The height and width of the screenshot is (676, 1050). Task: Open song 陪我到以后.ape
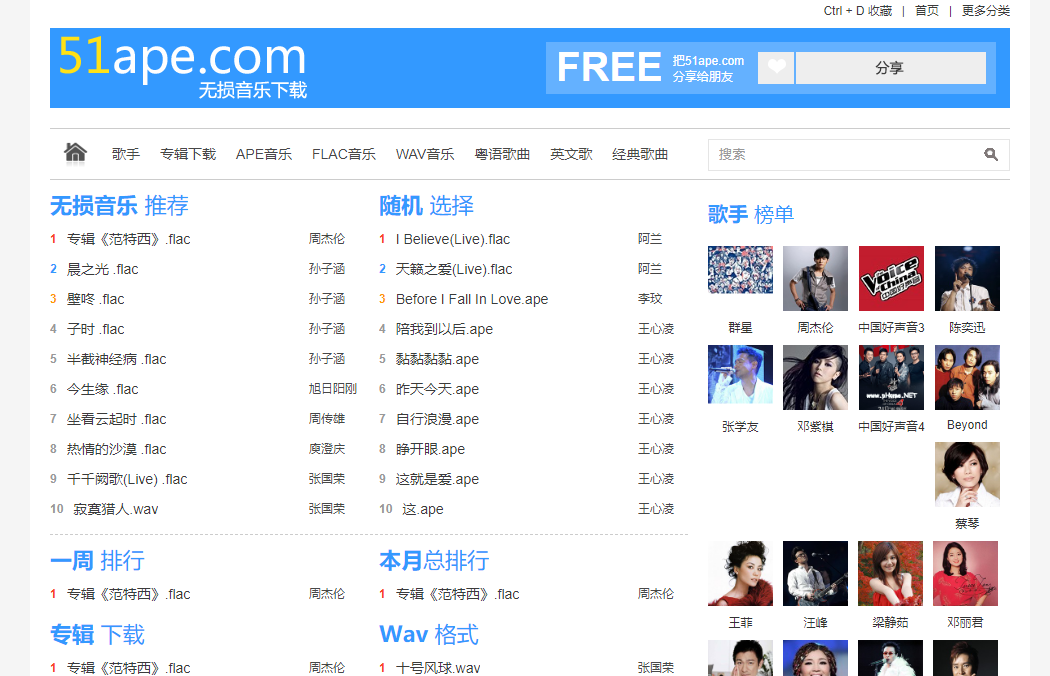click(x=444, y=330)
